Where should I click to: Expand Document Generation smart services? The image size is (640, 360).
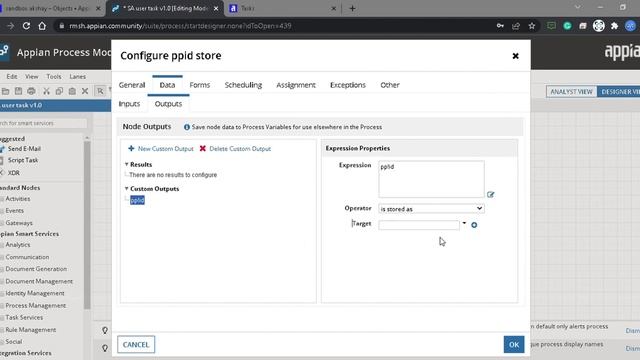(x=36, y=269)
